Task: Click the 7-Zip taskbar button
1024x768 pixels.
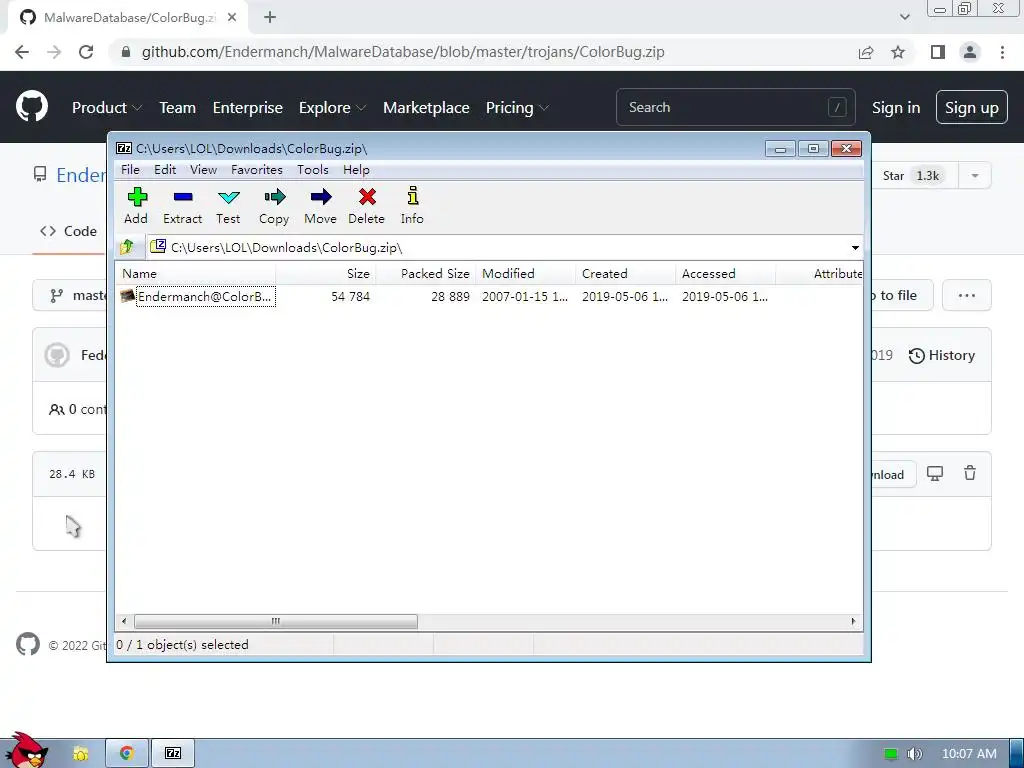Action: pos(173,753)
